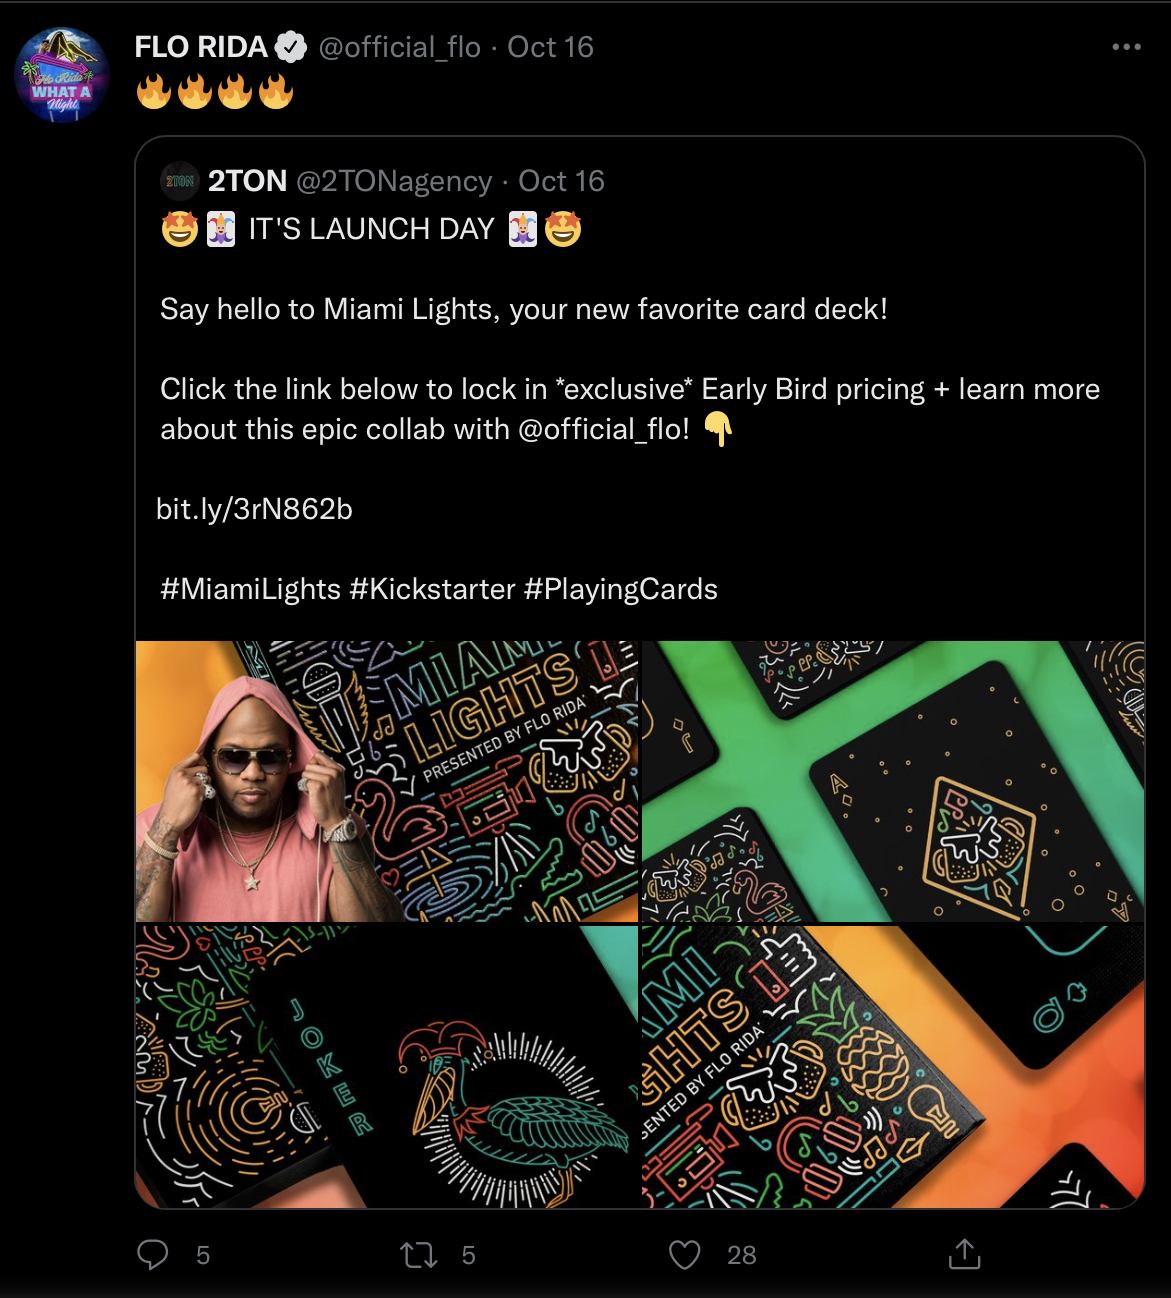Open Flo Rida's profile avatar
Screen dimensions: 1171x1298
[x=62, y=76]
